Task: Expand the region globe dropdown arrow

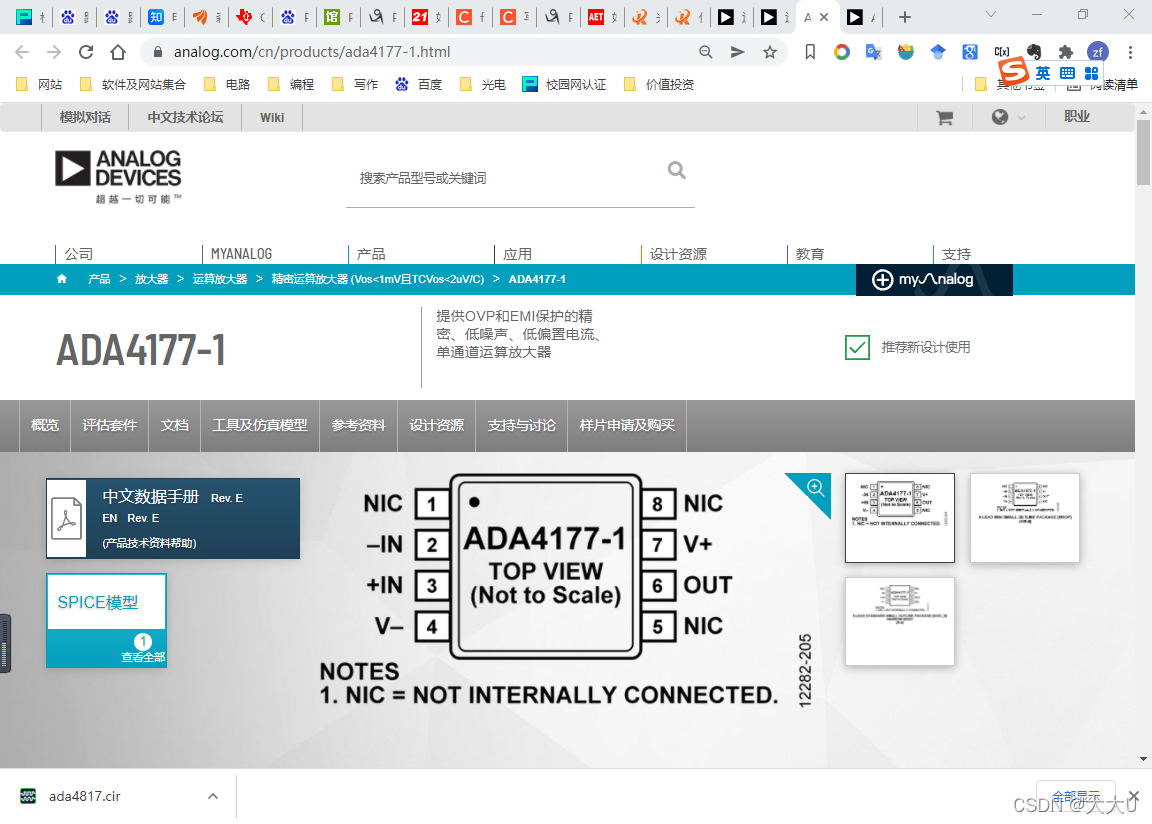Action: [x=1021, y=118]
